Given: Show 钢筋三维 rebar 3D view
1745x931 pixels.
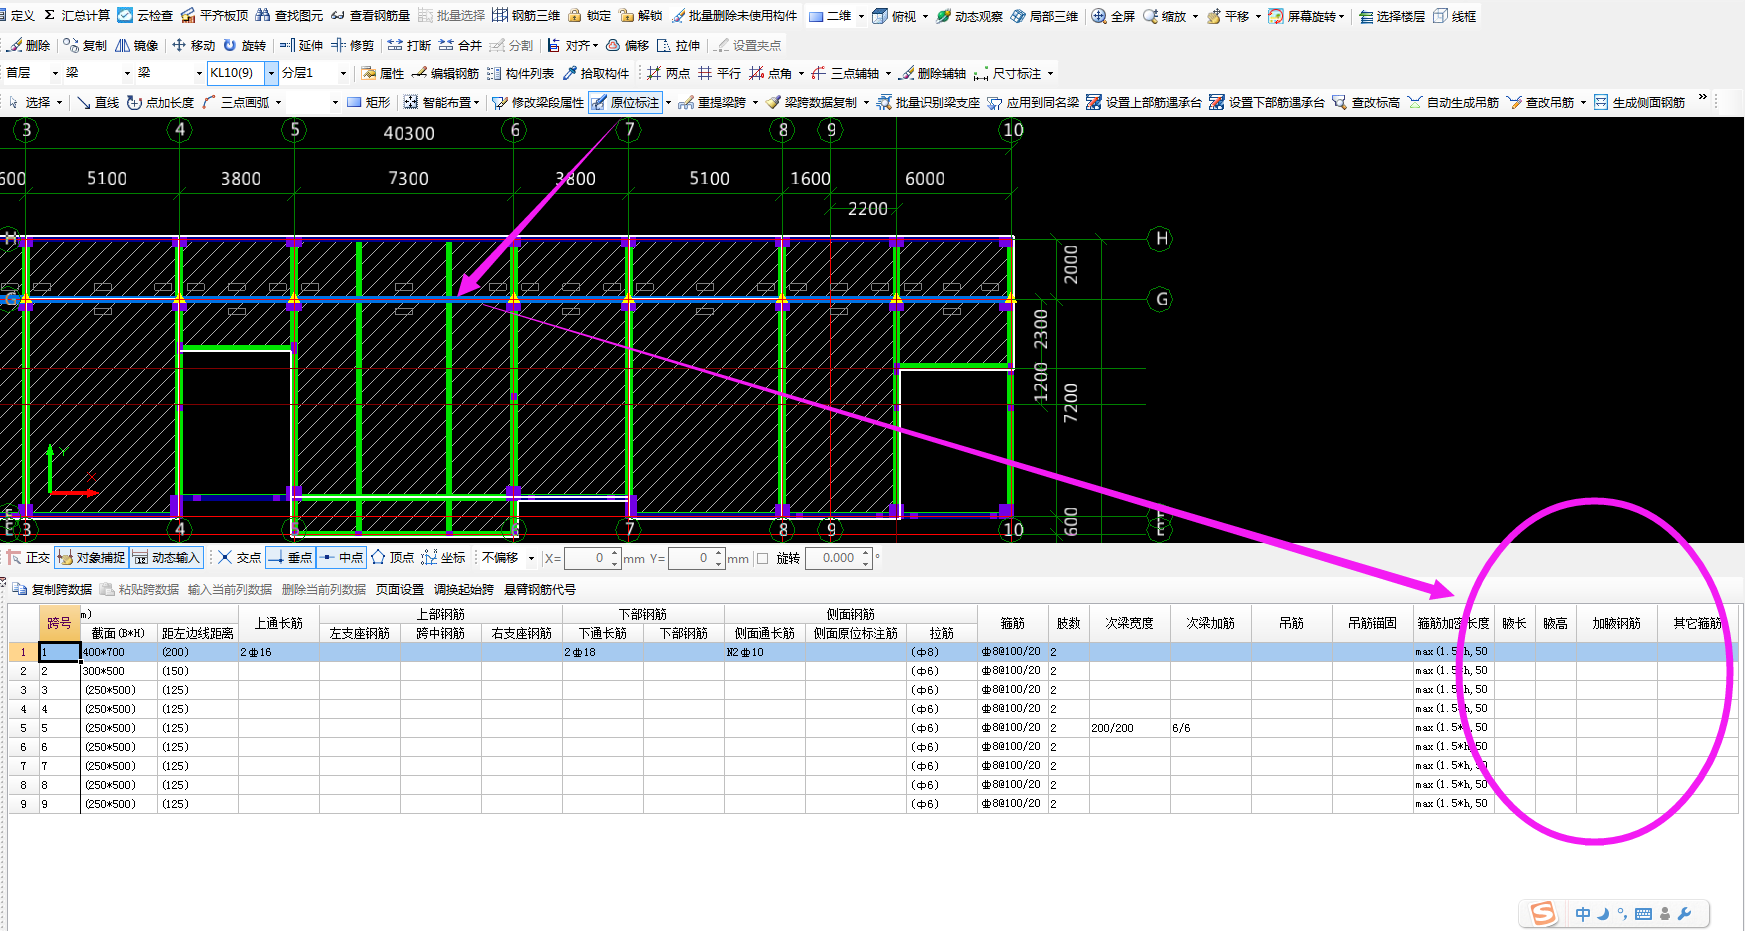Looking at the screenshot, I should 526,16.
